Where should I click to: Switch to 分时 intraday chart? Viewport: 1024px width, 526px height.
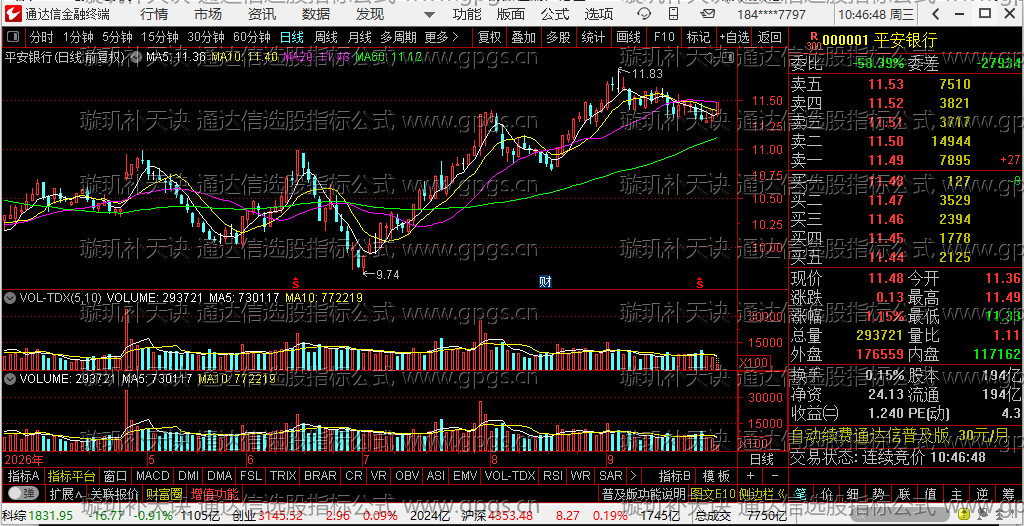click(42, 37)
